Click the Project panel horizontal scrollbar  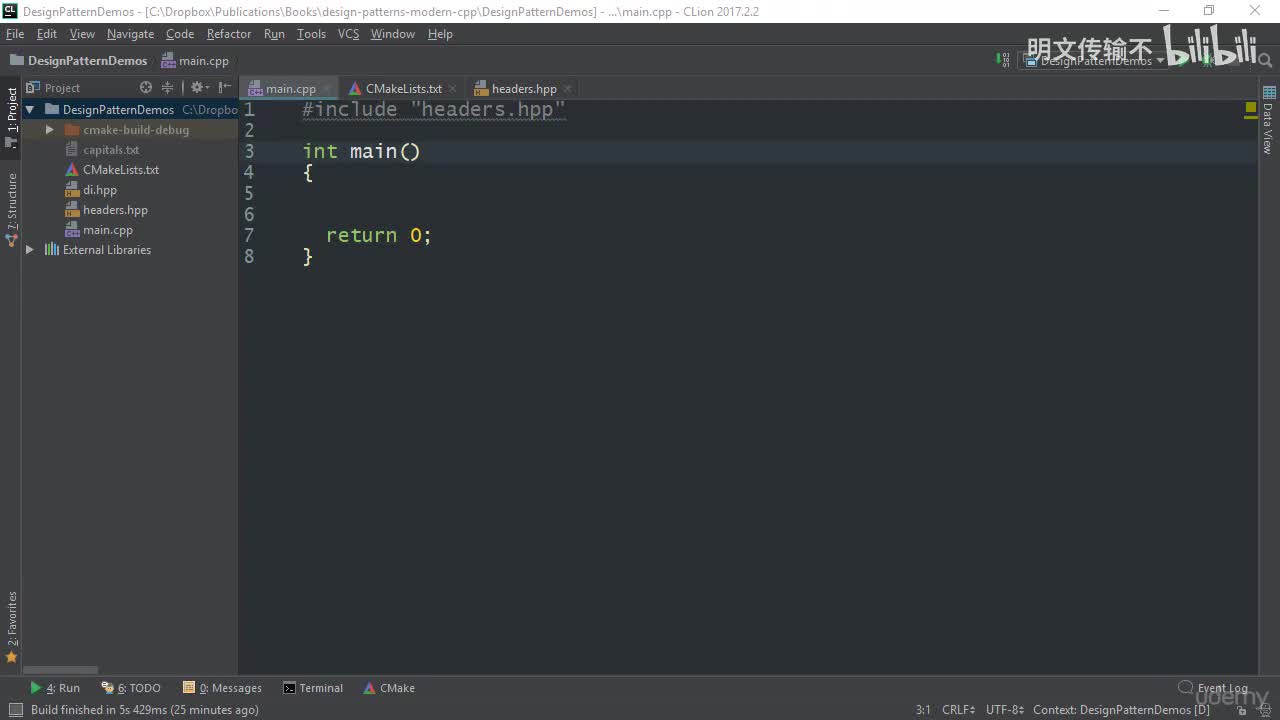coord(61,670)
